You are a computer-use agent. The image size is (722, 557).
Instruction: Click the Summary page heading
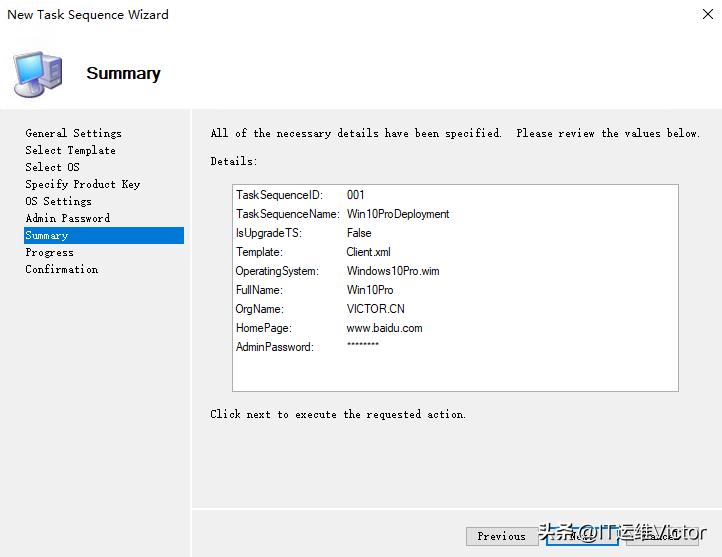[x=123, y=73]
